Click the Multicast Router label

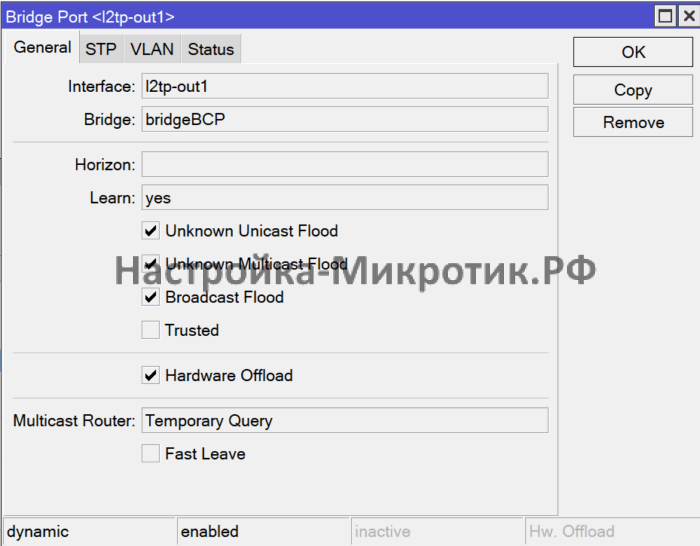coord(74,421)
